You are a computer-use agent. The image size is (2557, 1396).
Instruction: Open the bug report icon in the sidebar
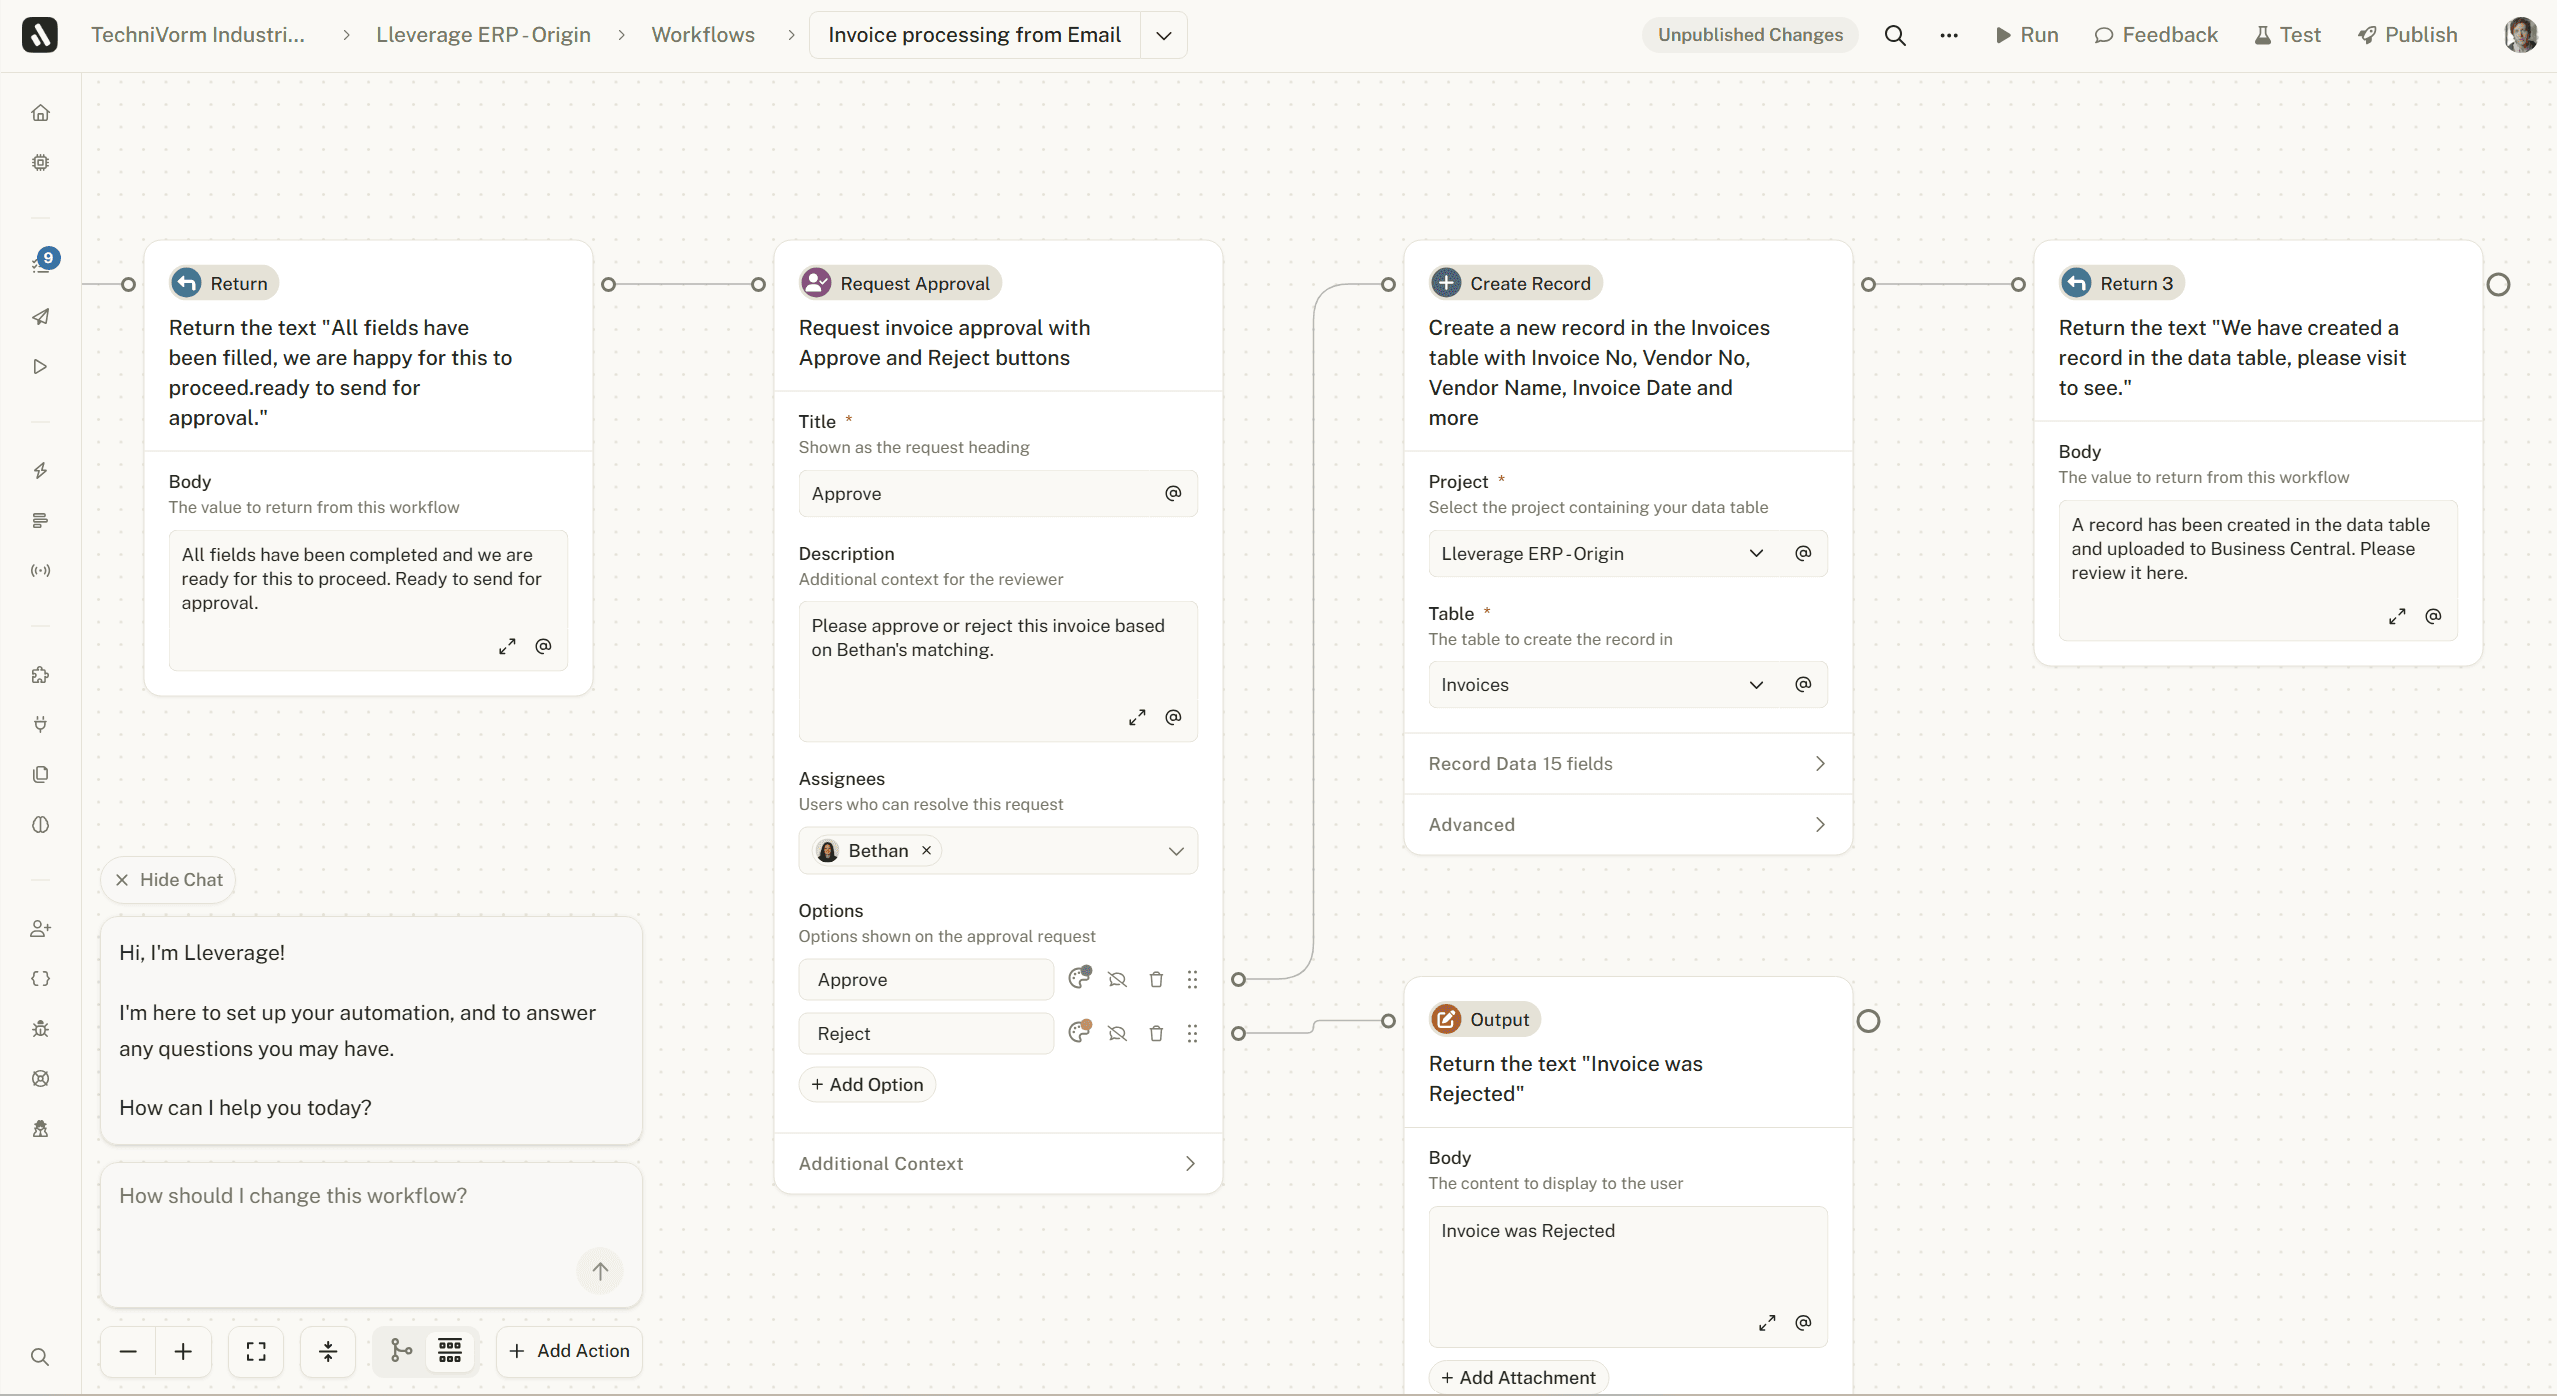[40, 1029]
